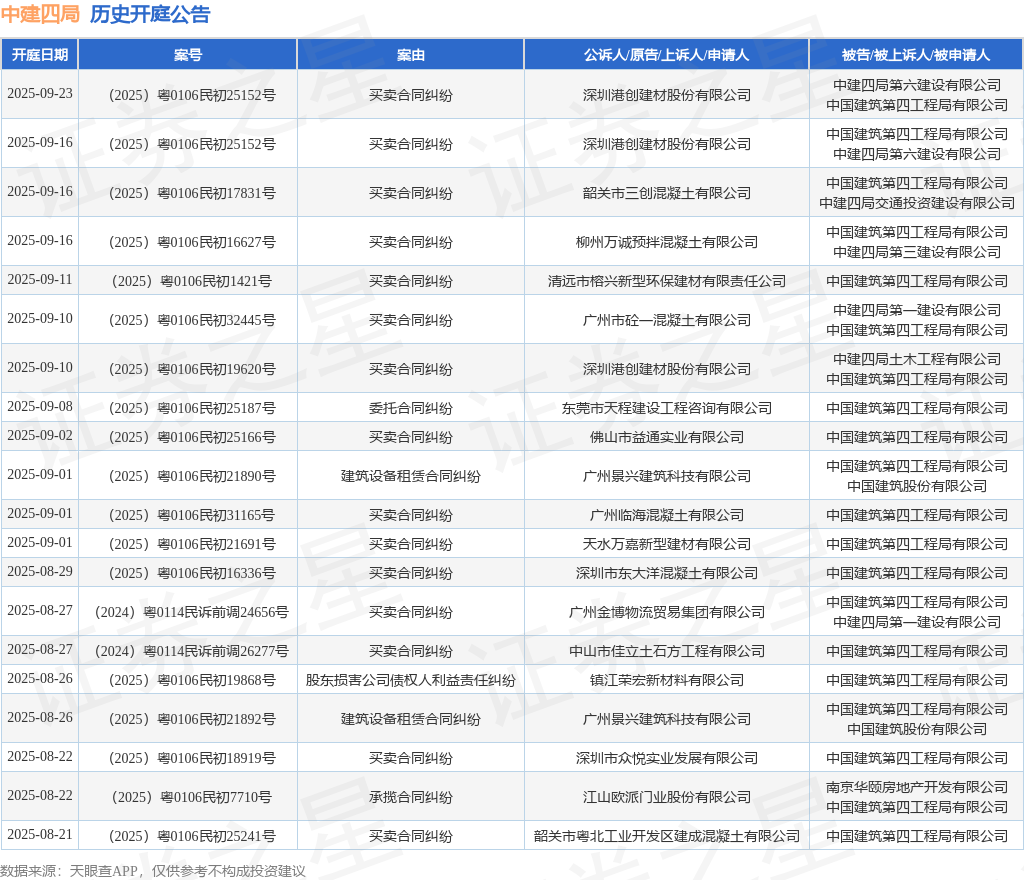Click plaintiff 镇江荣宏新材料有限公司
The image size is (1024, 880).
click(x=667, y=680)
